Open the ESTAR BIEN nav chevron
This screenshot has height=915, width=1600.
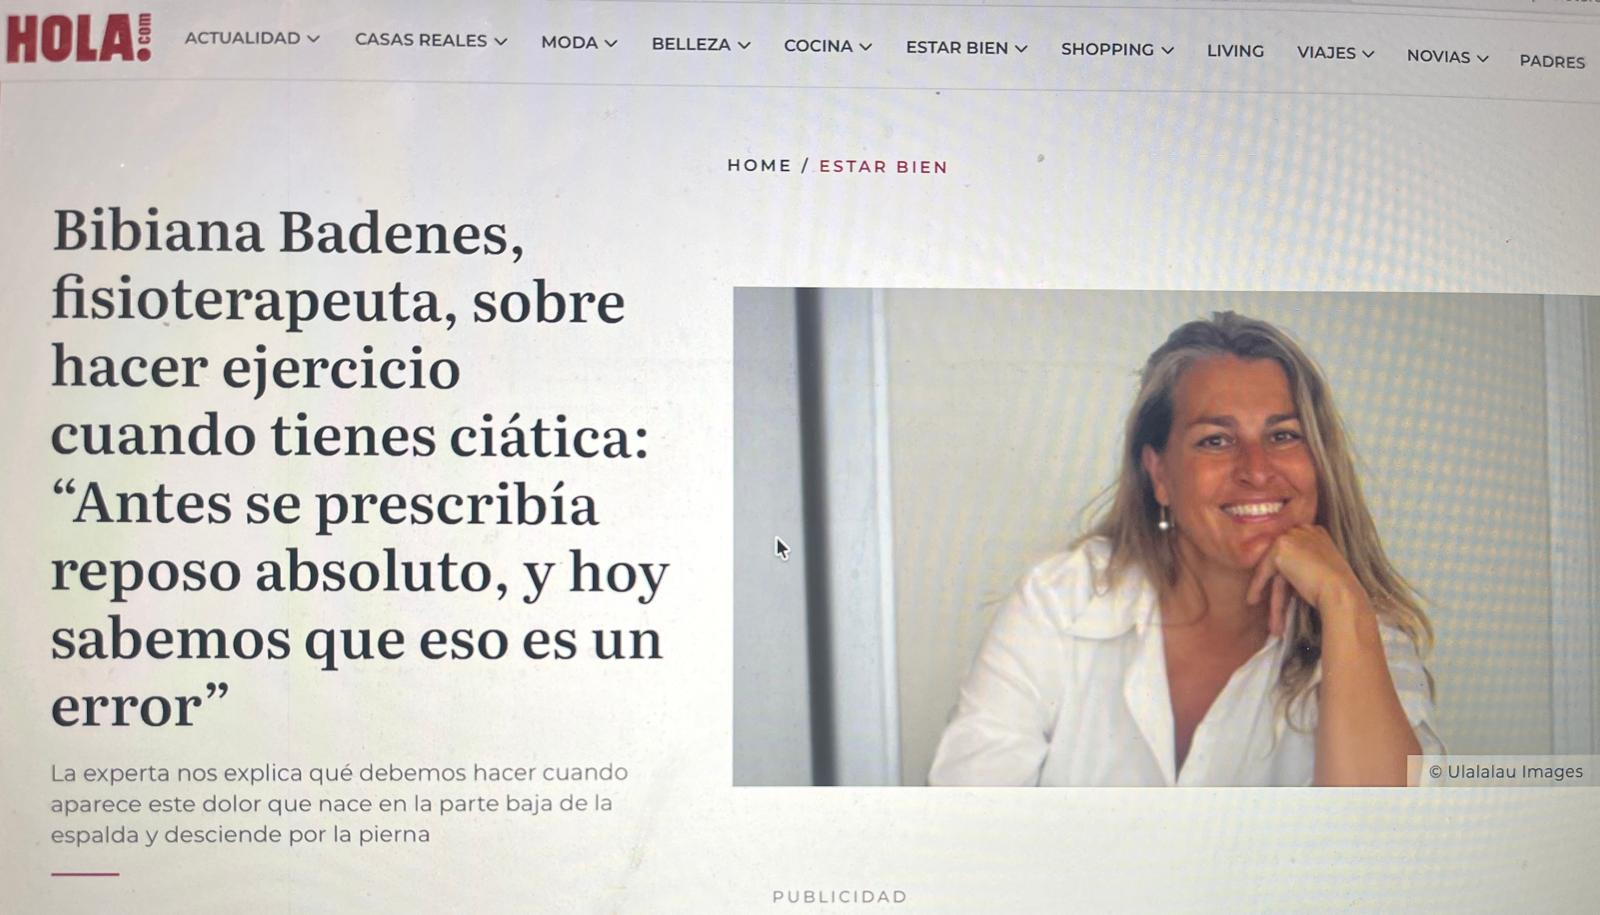pos(1021,49)
